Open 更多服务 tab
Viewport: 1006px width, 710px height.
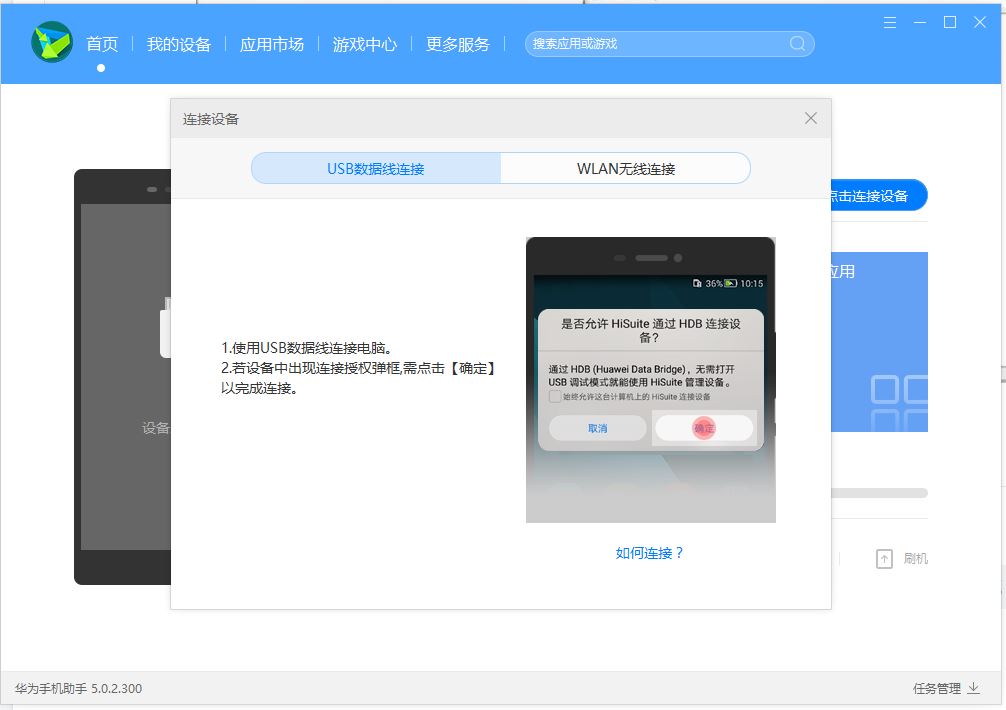click(x=457, y=44)
